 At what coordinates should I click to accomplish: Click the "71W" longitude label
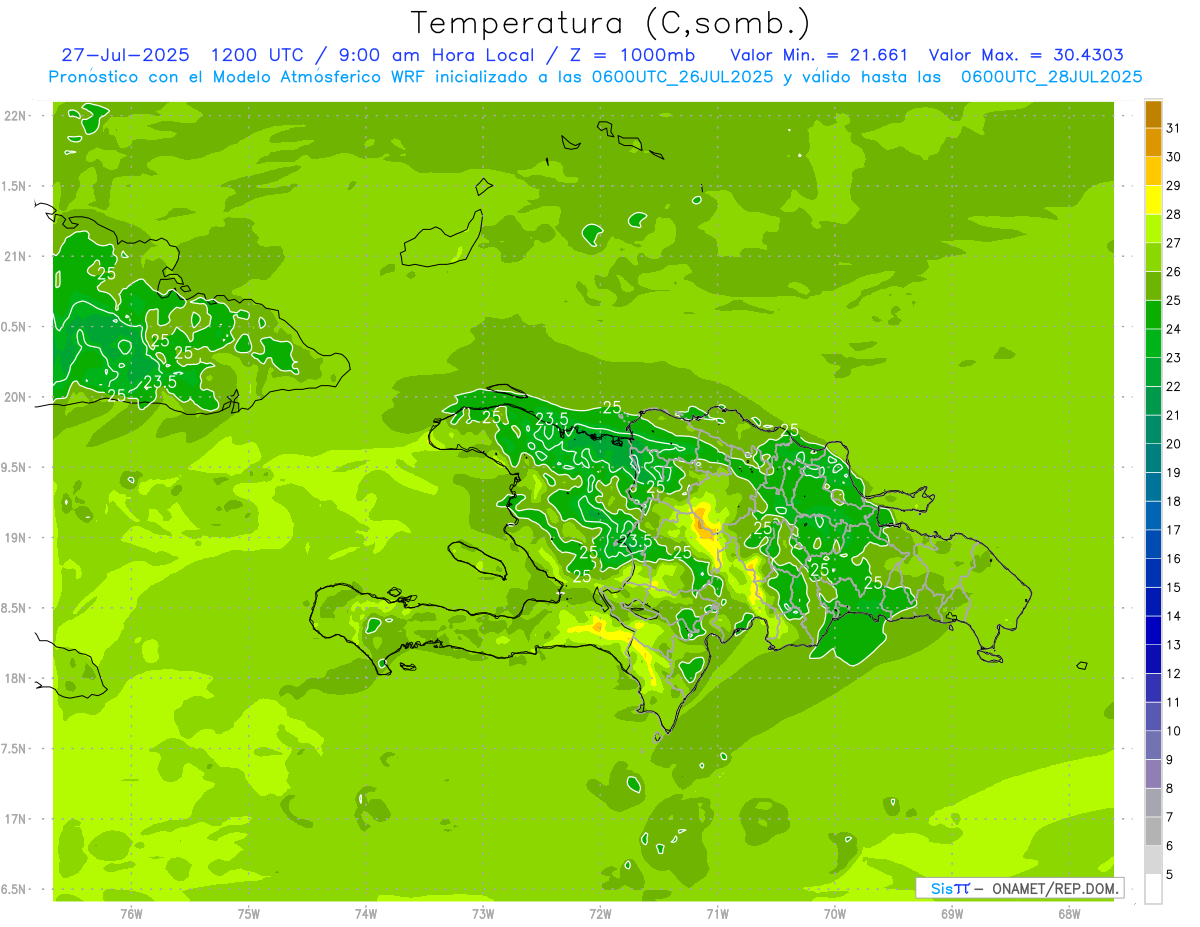(x=717, y=913)
